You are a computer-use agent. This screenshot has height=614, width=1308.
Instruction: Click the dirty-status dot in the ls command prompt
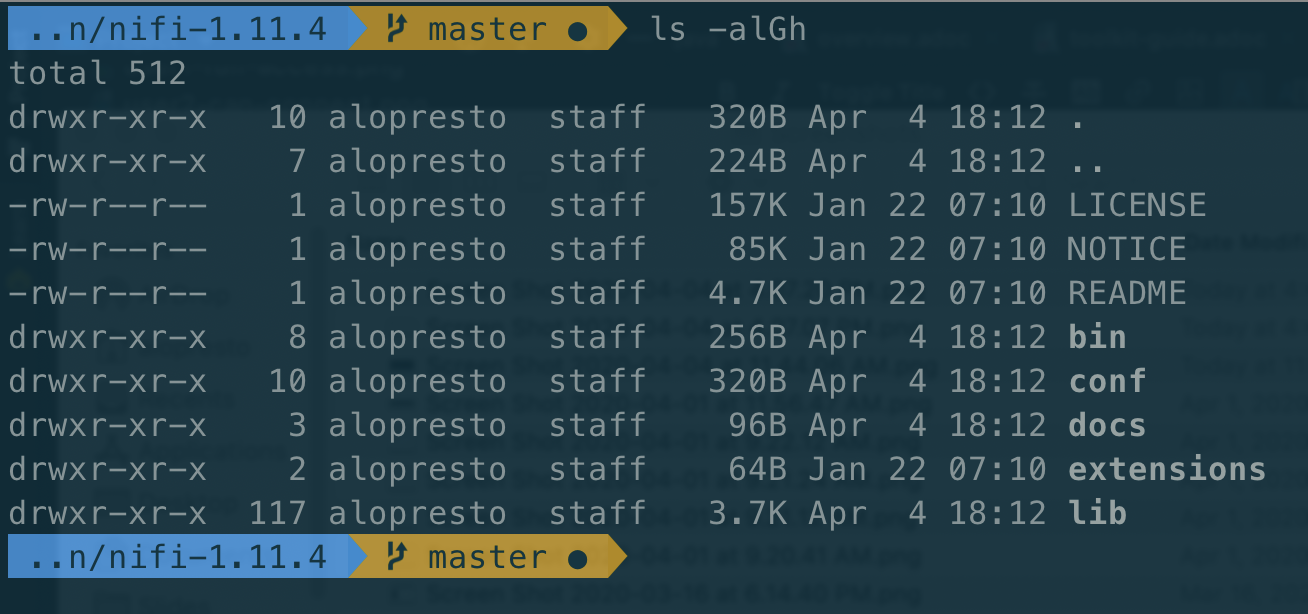[577, 31]
